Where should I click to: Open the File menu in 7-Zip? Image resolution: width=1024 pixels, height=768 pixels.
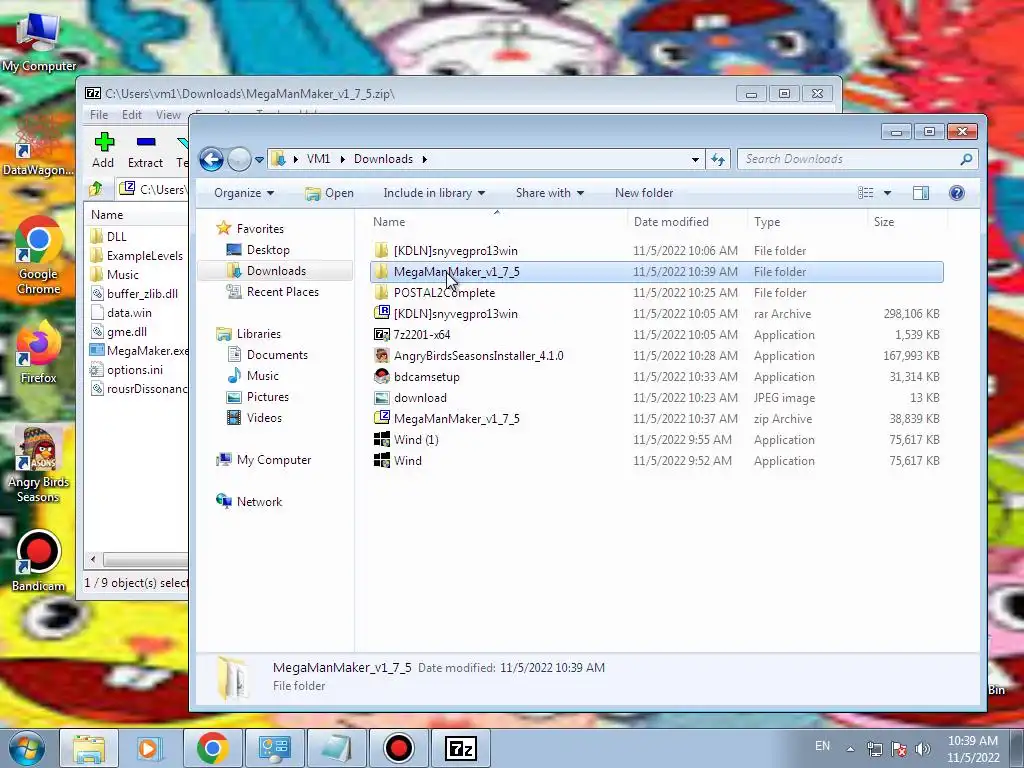pyautogui.click(x=99, y=114)
